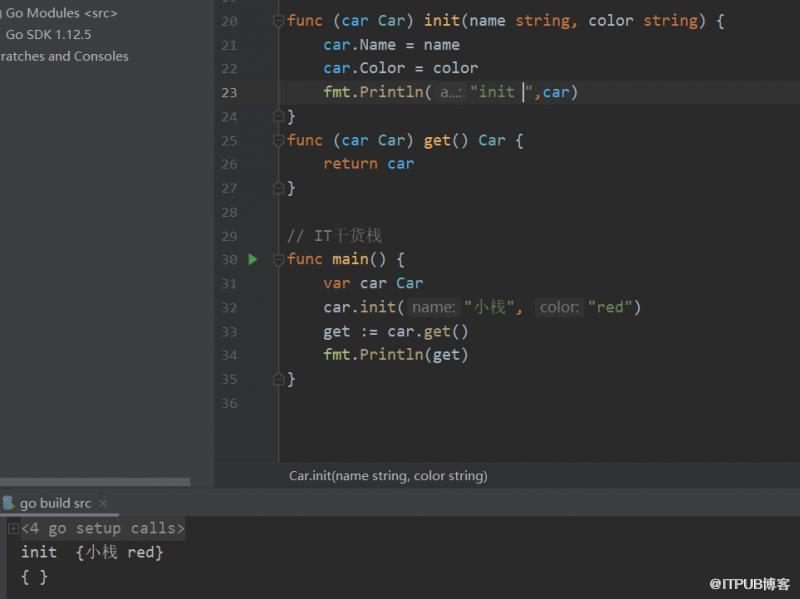Switch to the go build src tab
The image size is (800, 599).
pos(55,503)
